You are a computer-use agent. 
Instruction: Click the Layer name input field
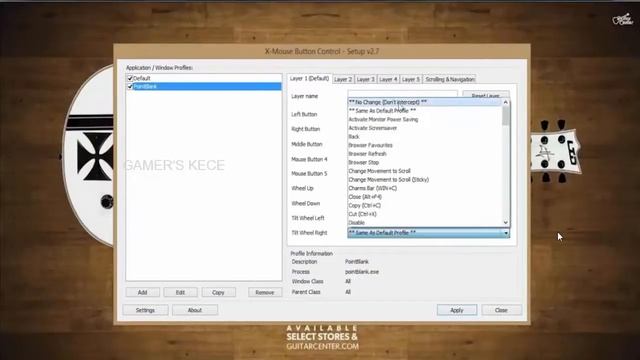tap(402, 95)
